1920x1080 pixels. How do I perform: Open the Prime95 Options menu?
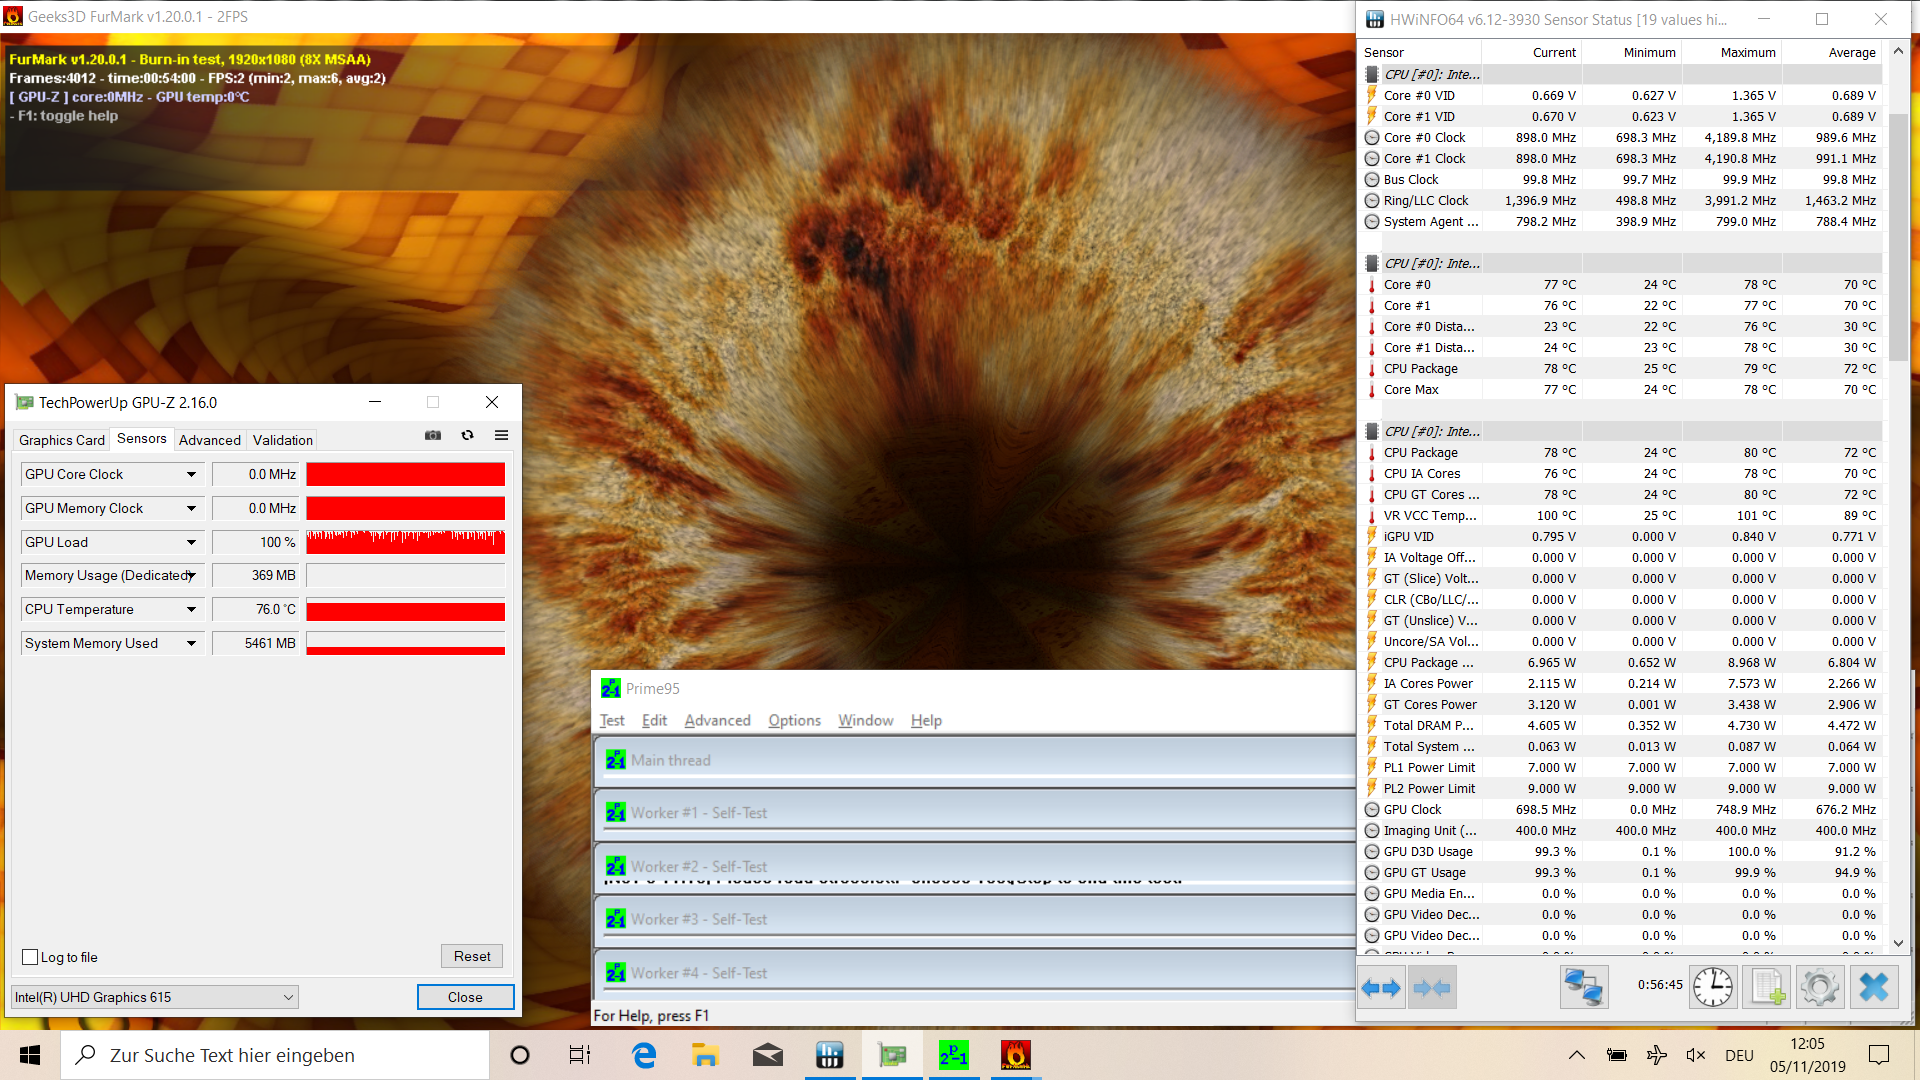click(x=794, y=720)
